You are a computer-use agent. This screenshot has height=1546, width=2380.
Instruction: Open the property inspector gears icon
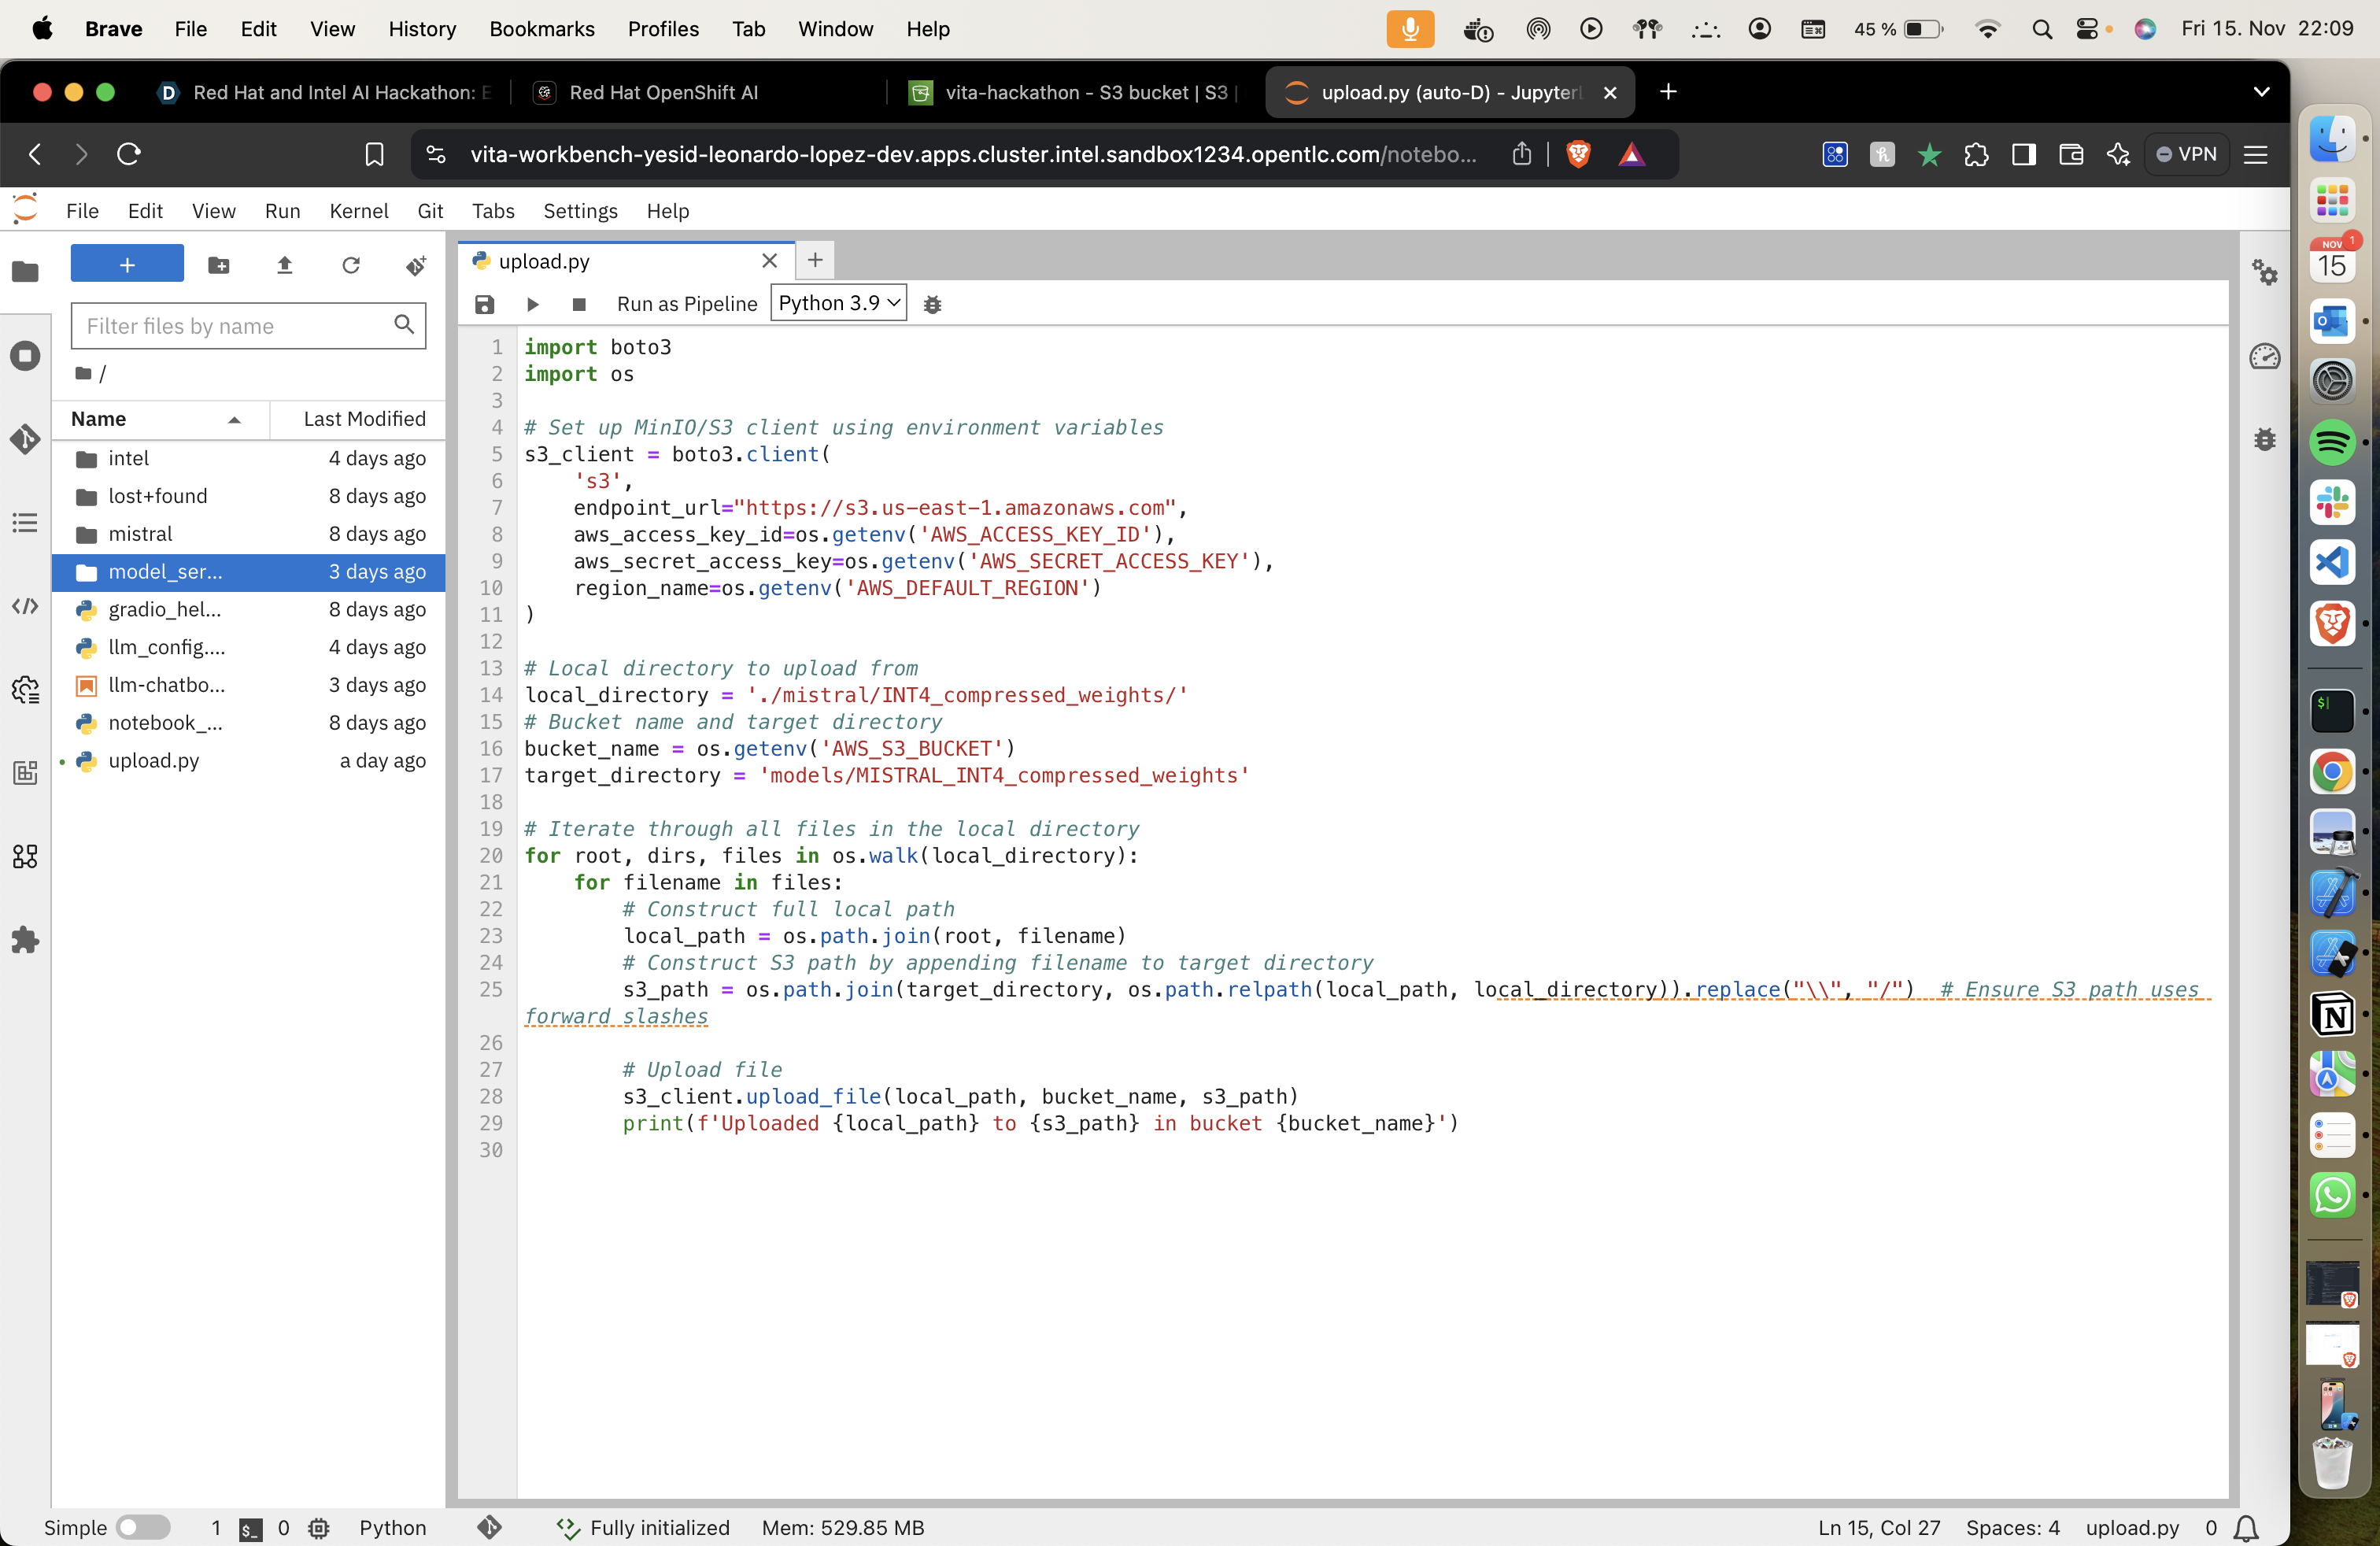(2264, 272)
